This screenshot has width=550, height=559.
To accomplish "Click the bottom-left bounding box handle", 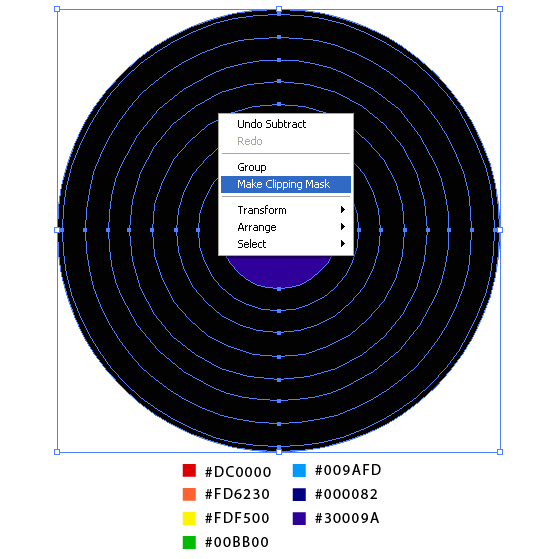I will click(x=57, y=452).
